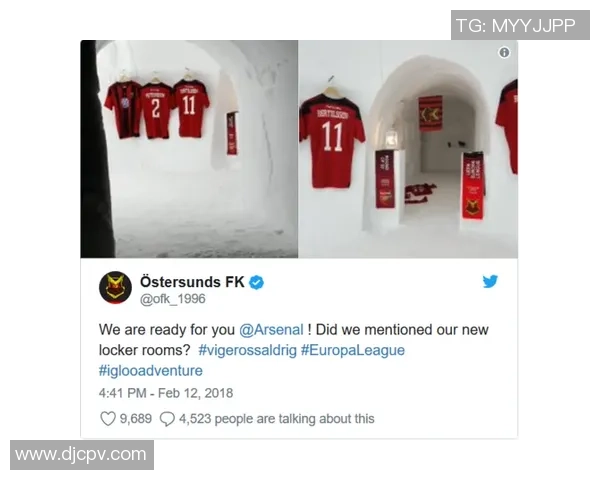
Task: Open the @Arsenal mention
Action: pos(271,330)
